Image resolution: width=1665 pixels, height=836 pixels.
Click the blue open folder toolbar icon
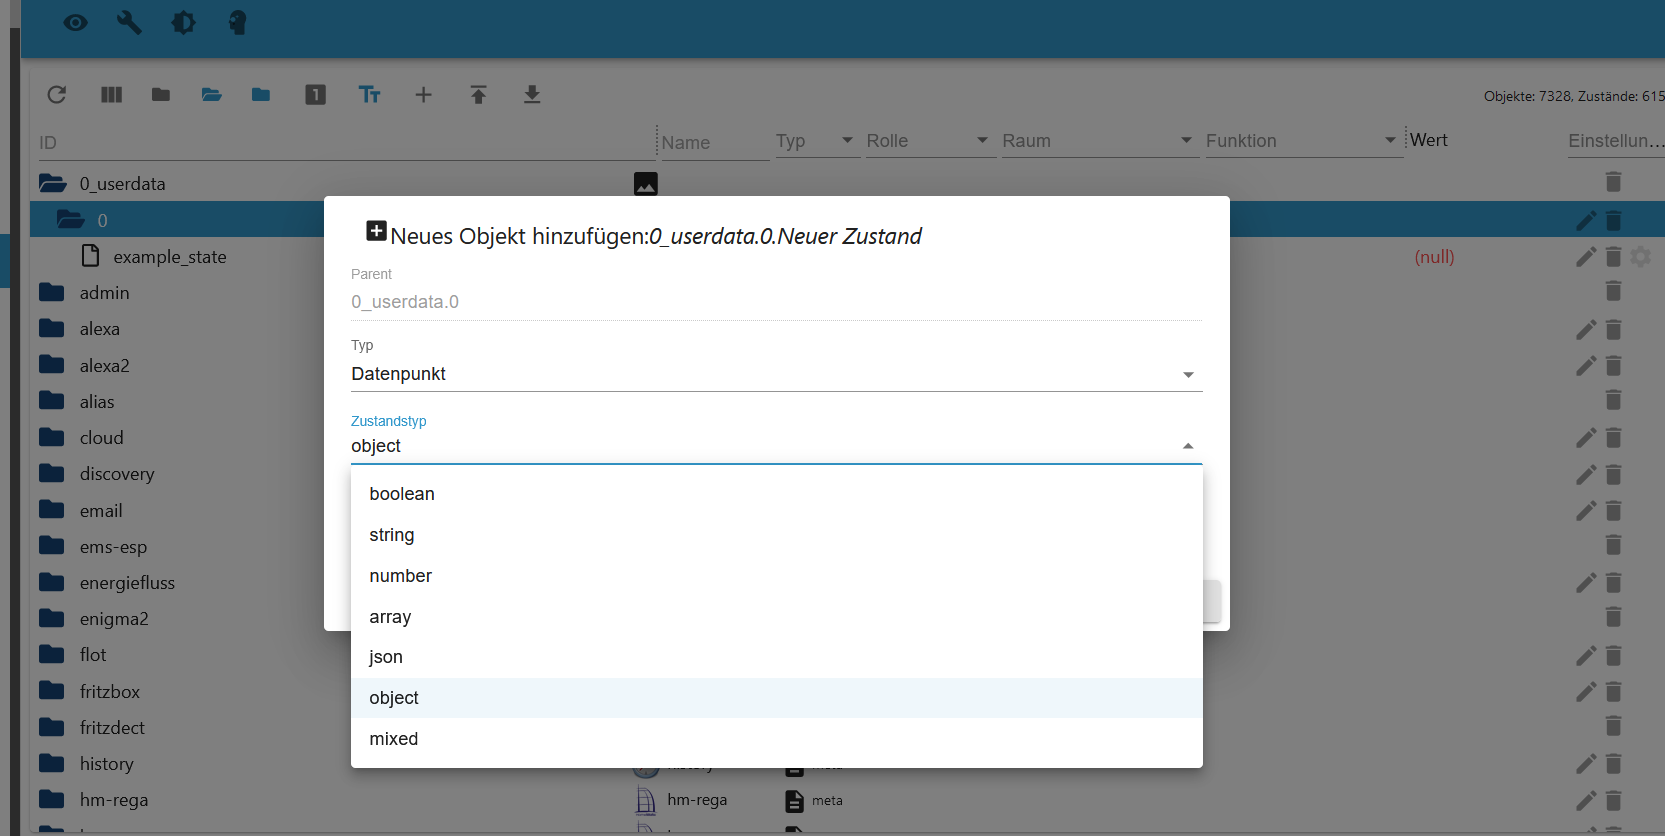(211, 94)
